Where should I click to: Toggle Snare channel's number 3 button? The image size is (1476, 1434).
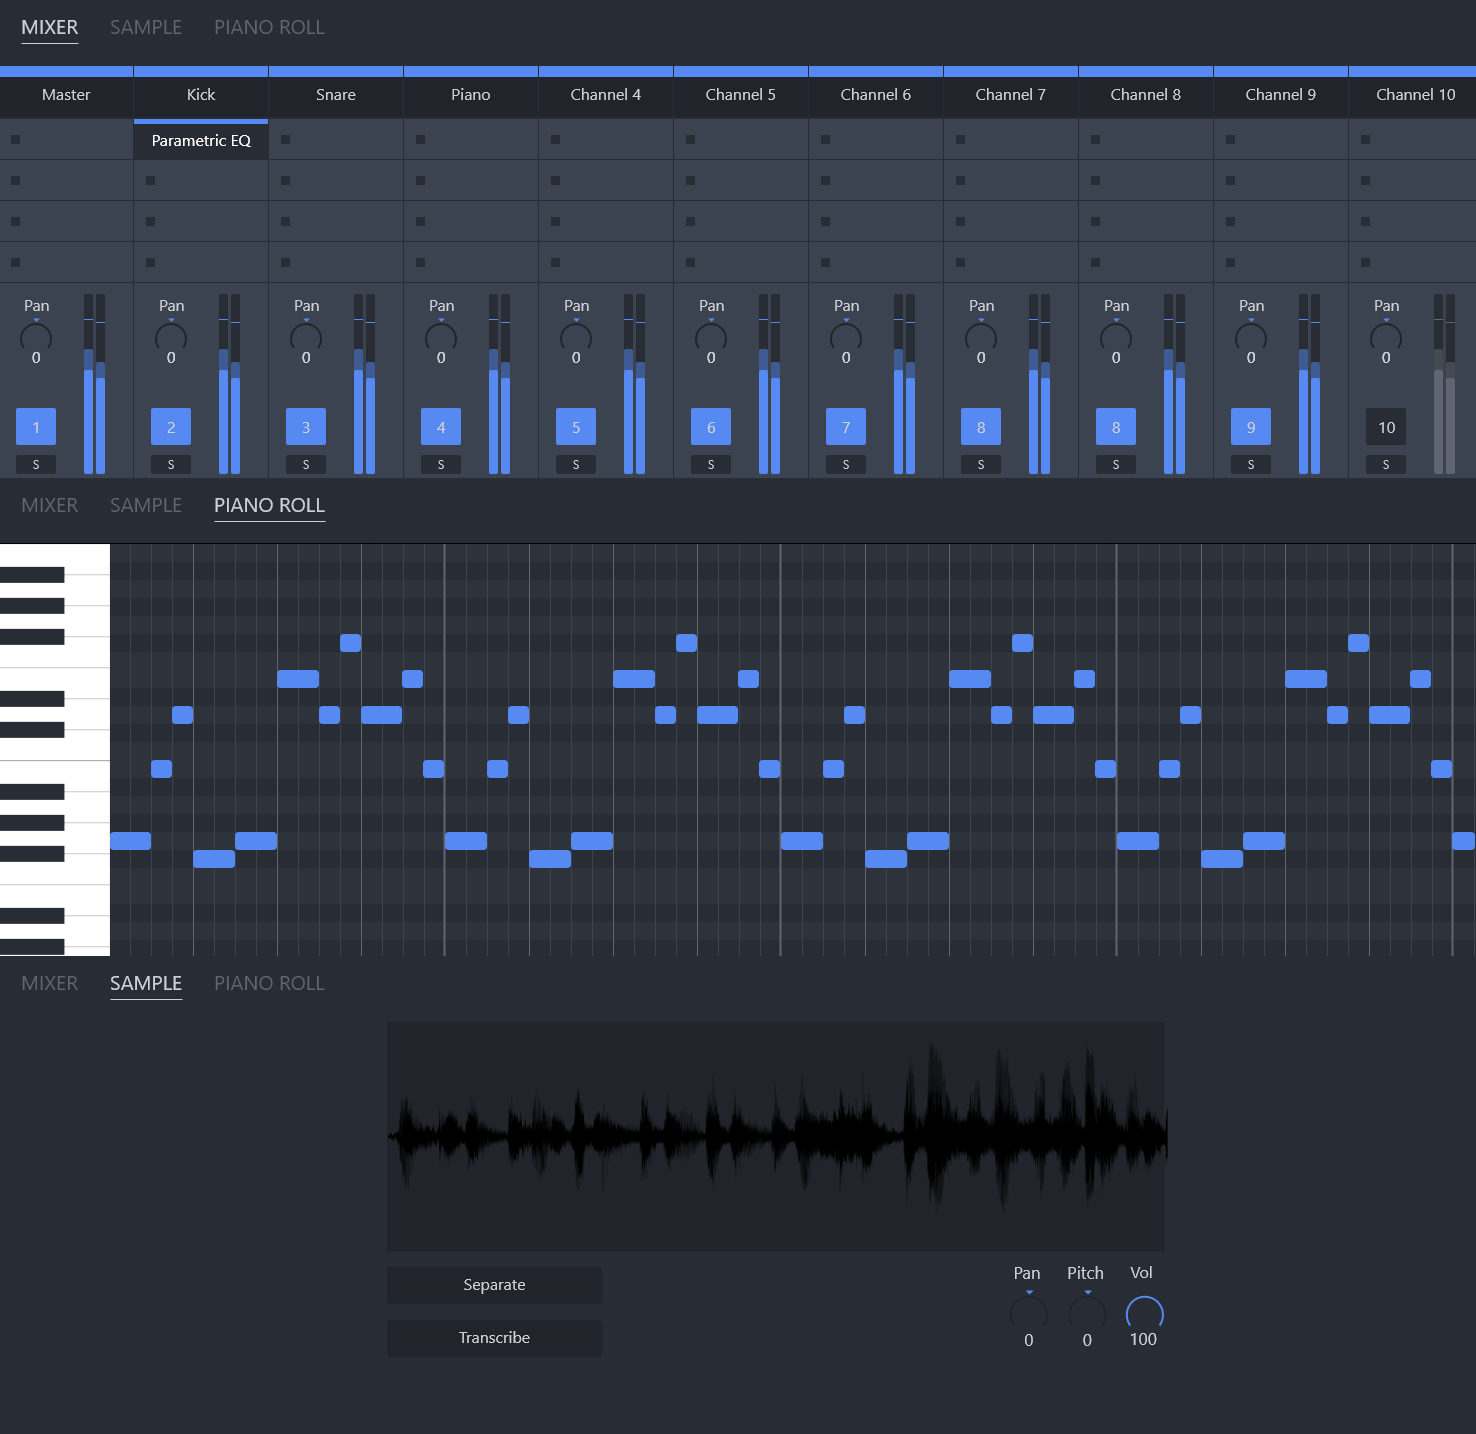[306, 427]
